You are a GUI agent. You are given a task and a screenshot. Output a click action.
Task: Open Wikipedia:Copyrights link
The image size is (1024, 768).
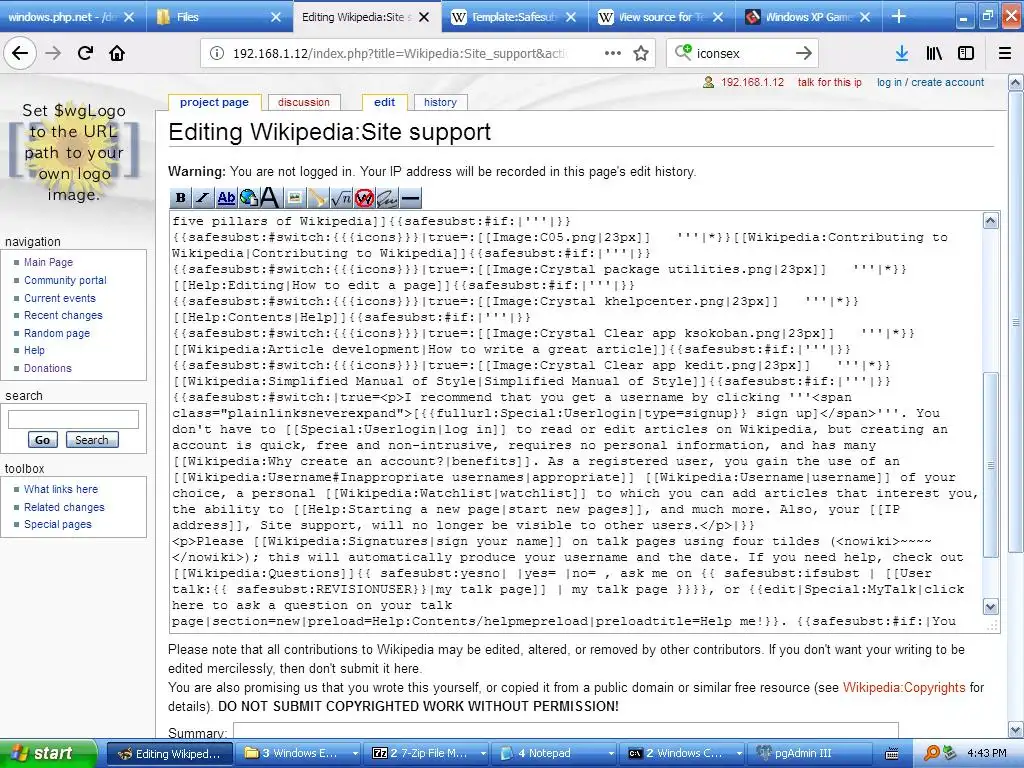904,688
